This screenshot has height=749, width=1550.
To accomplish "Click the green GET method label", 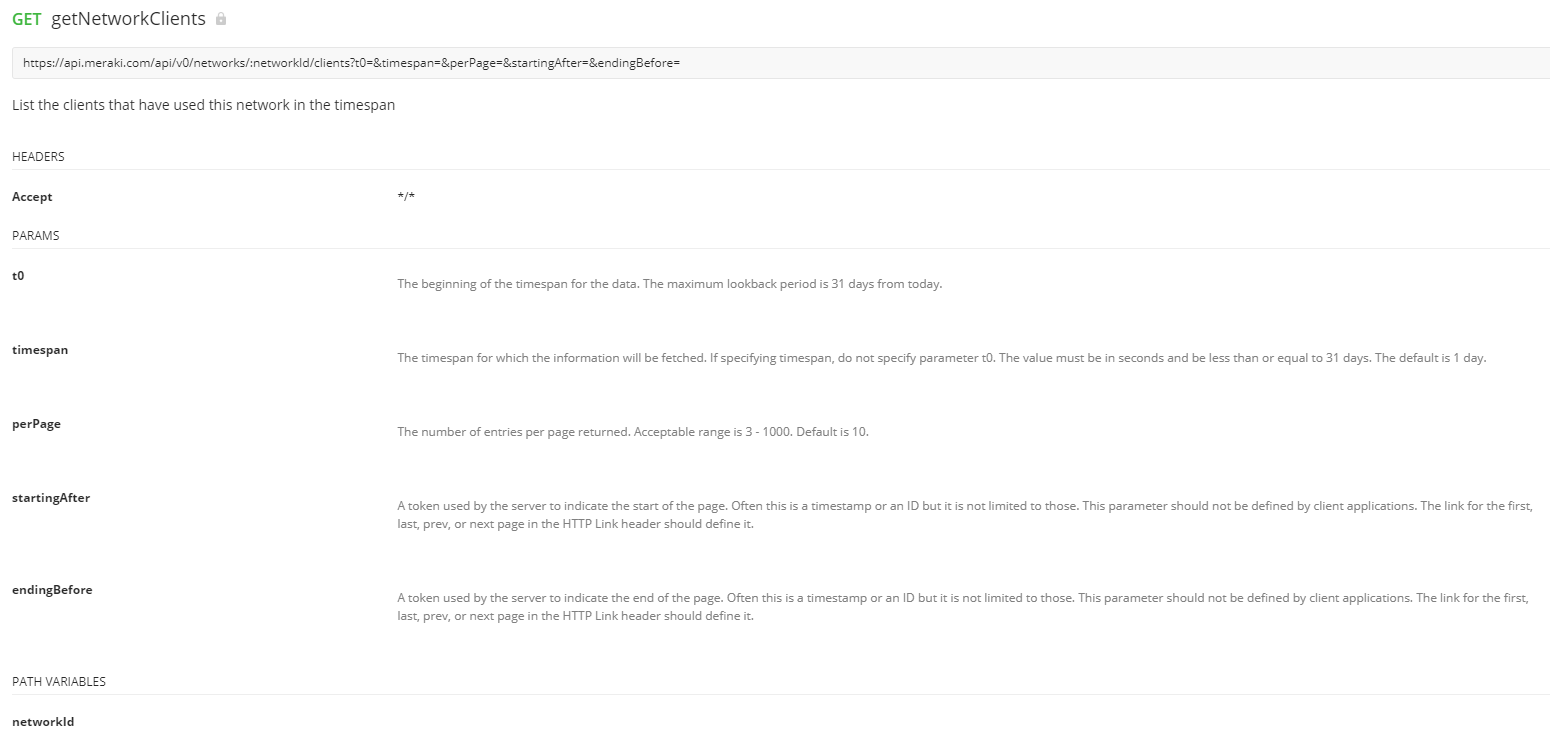I will click(x=27, y=19).
